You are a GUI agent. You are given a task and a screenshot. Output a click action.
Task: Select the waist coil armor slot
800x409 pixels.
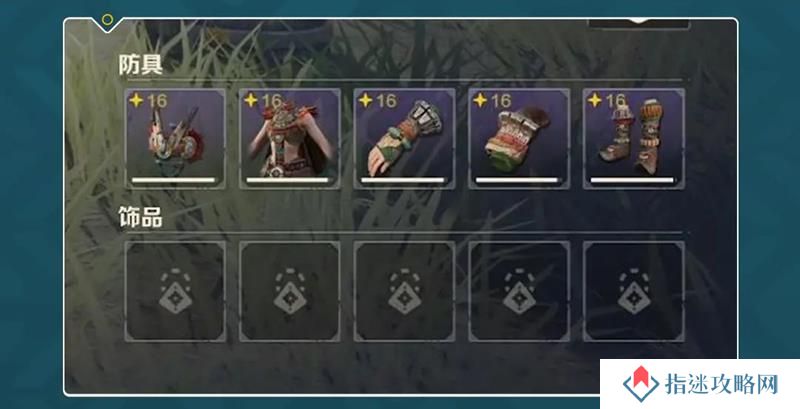coord(519,139)
